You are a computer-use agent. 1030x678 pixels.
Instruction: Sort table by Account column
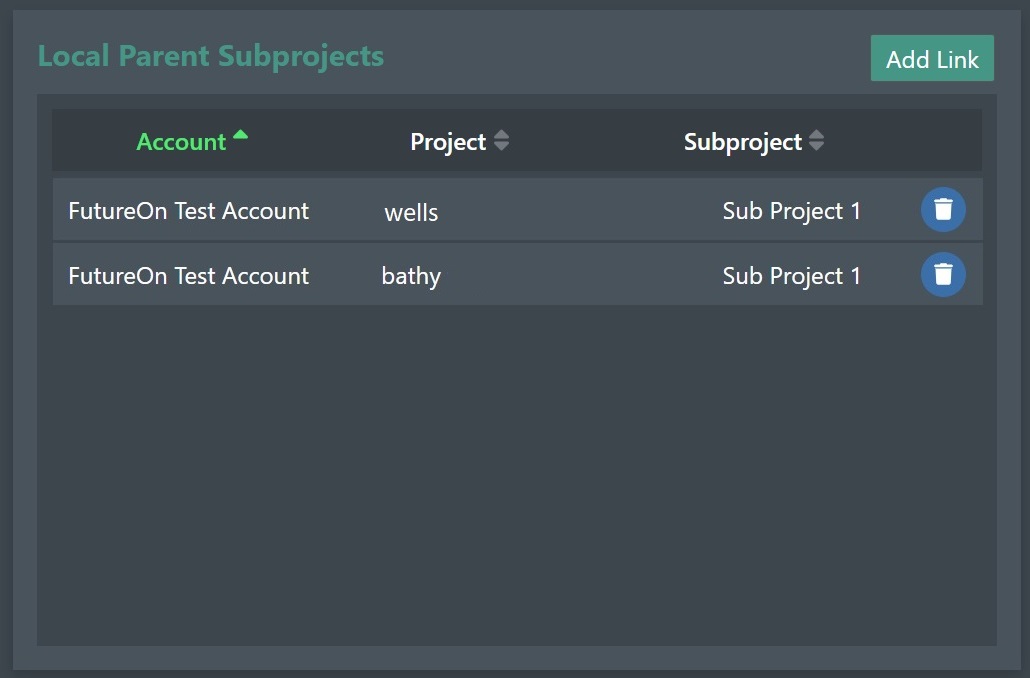(191, 141)
